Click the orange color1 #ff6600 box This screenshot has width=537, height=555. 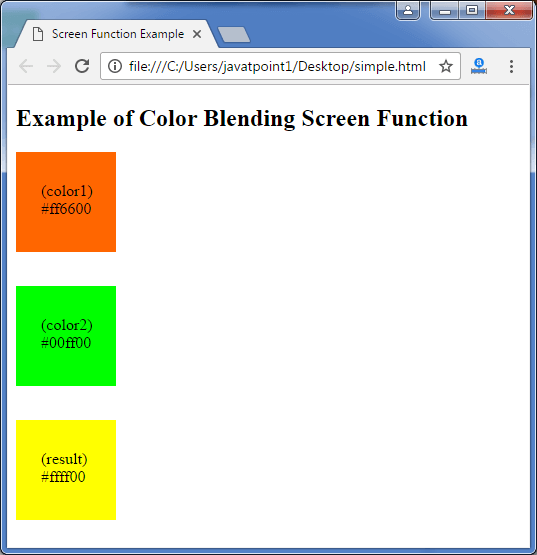click(x=66, y=202)
